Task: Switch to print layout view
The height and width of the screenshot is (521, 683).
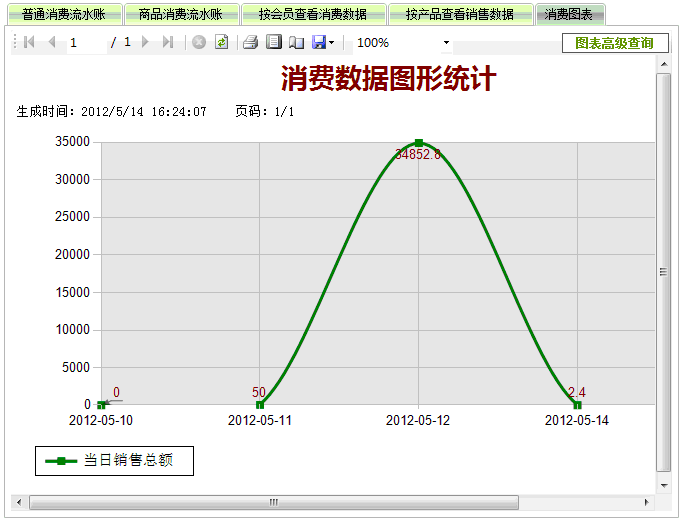Action: click(x=273, y=43)
